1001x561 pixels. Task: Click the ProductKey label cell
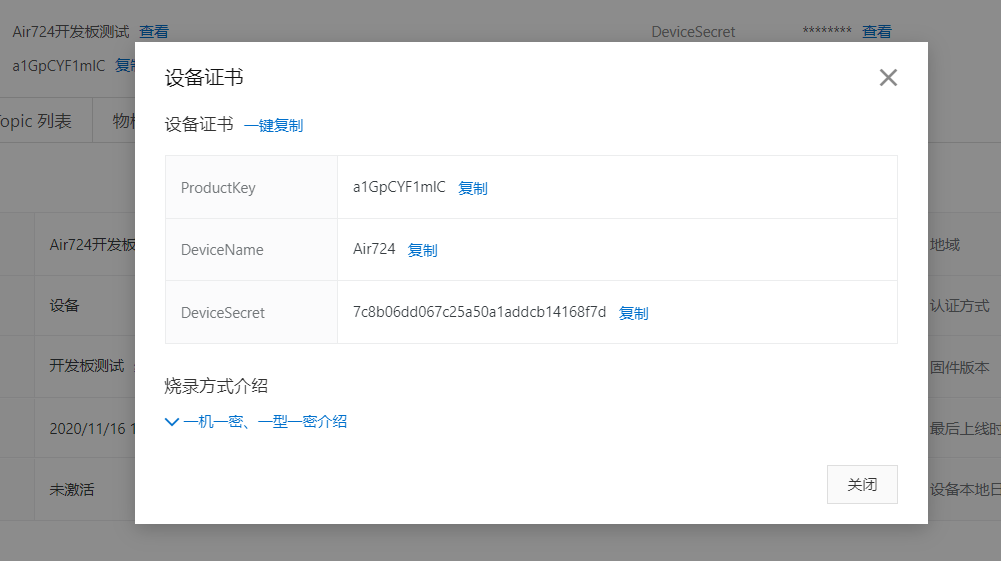[x=218, y=188]
